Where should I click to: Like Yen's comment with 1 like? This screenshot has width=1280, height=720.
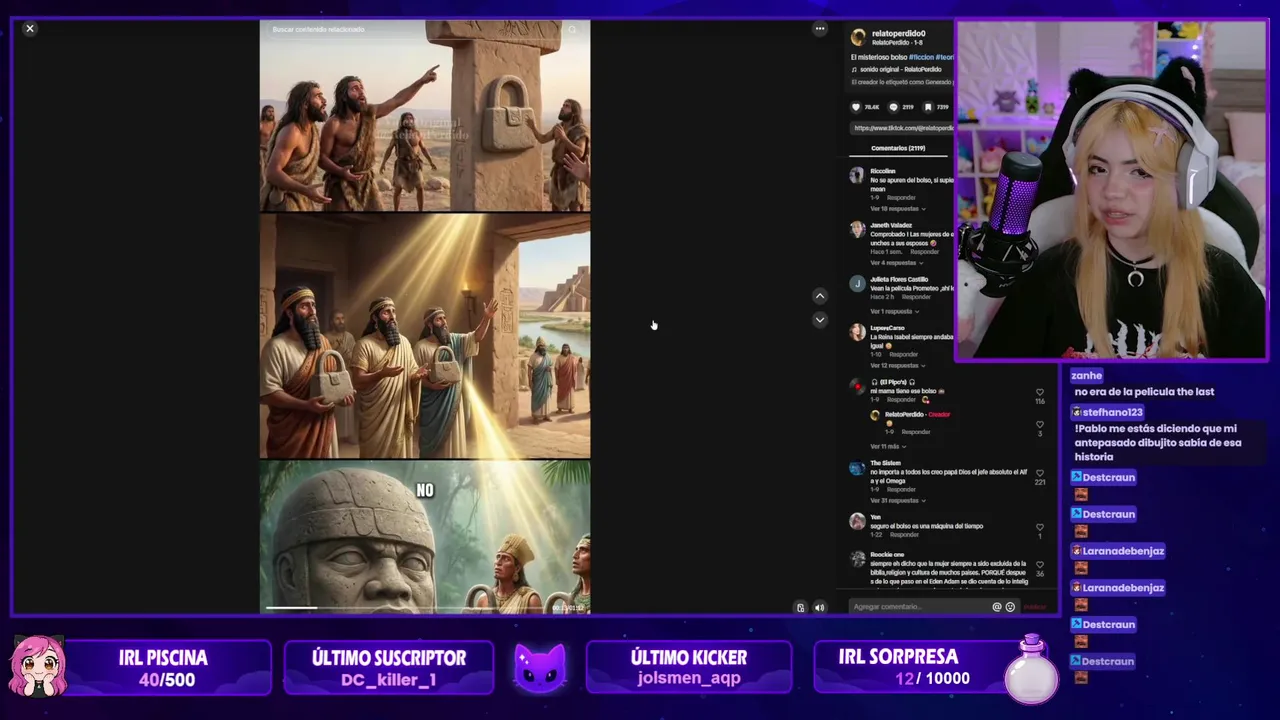click(x=1040, y=527)
